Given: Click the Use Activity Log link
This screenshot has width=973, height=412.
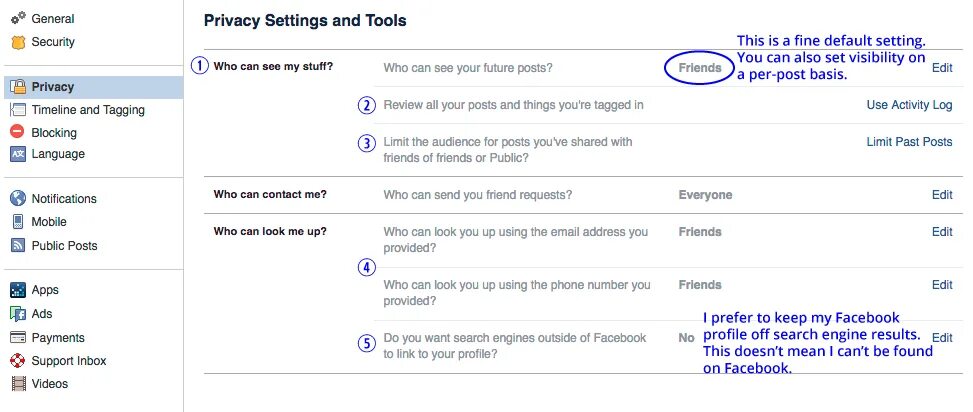Looking at the screenshot, I should (x=909, y=105).
